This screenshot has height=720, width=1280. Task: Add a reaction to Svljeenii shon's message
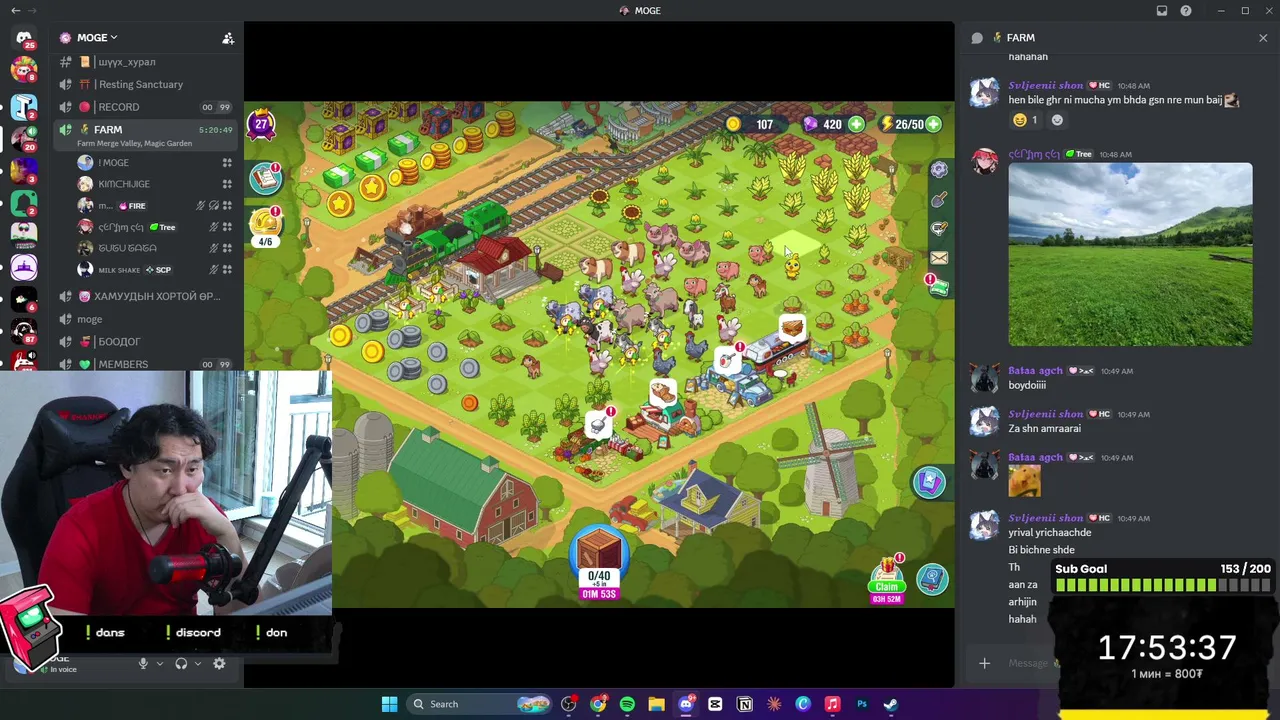pos(1057,120)
